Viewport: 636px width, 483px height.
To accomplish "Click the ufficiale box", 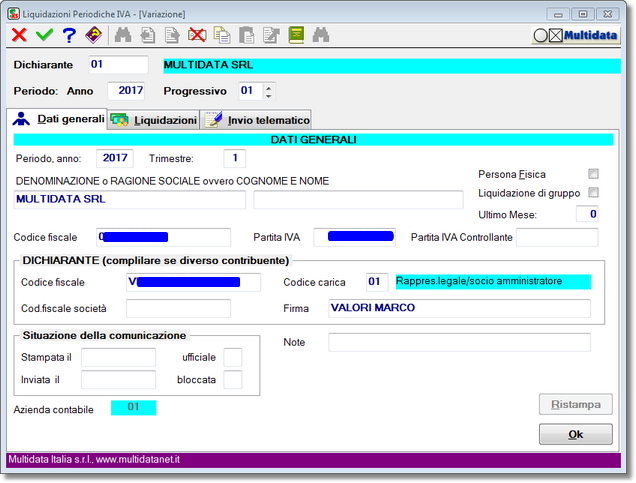I will tap(233, 357).
